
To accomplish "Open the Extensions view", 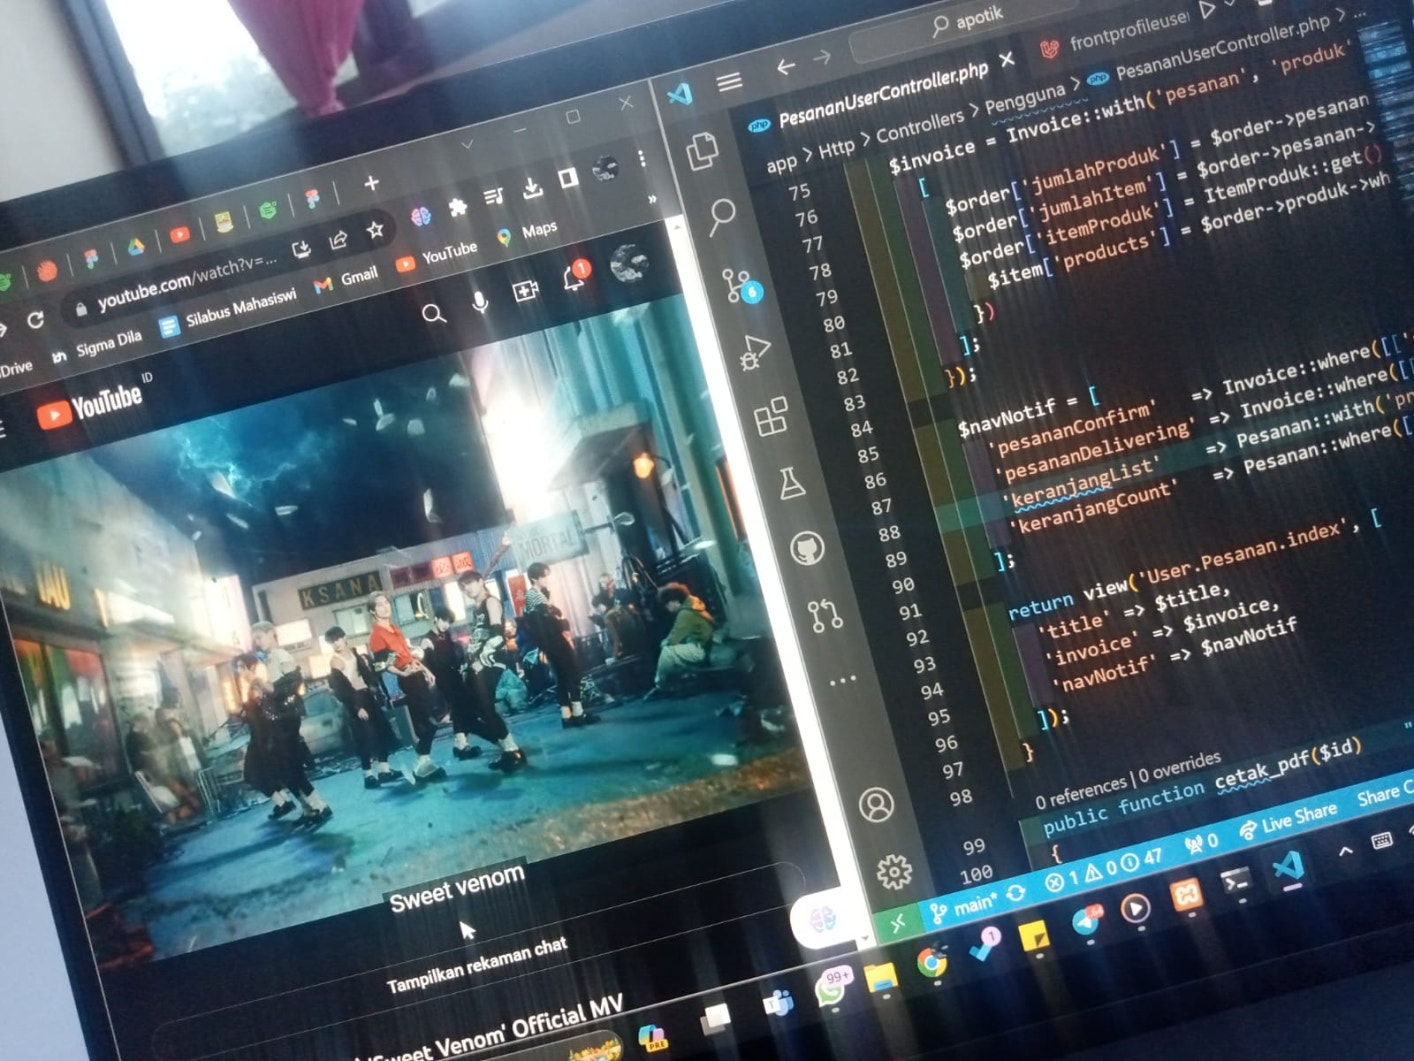I will pos(771,417).
